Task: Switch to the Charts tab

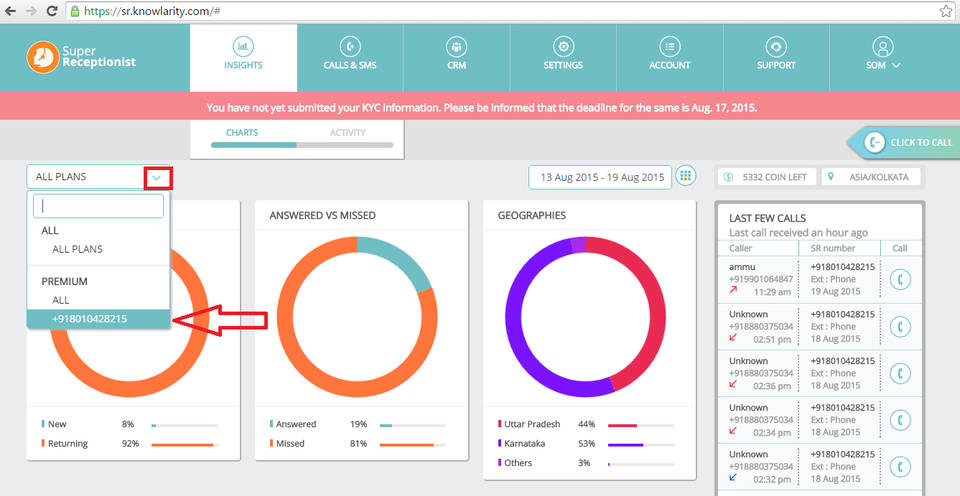Action: coord(242,132)
